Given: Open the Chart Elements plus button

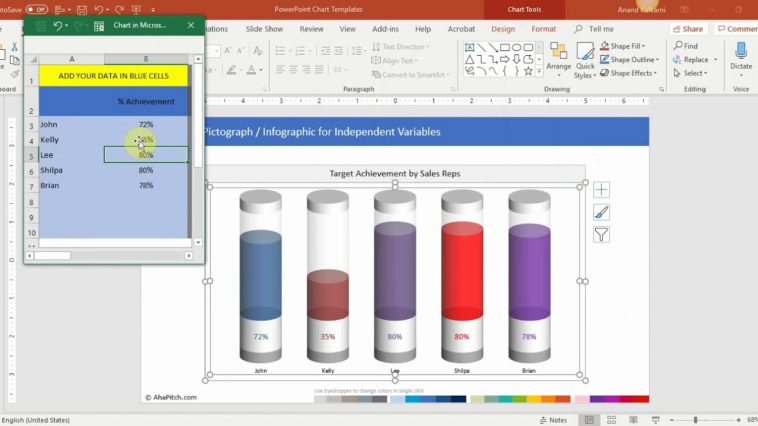Looking at the screenshot, I should 601,190.
